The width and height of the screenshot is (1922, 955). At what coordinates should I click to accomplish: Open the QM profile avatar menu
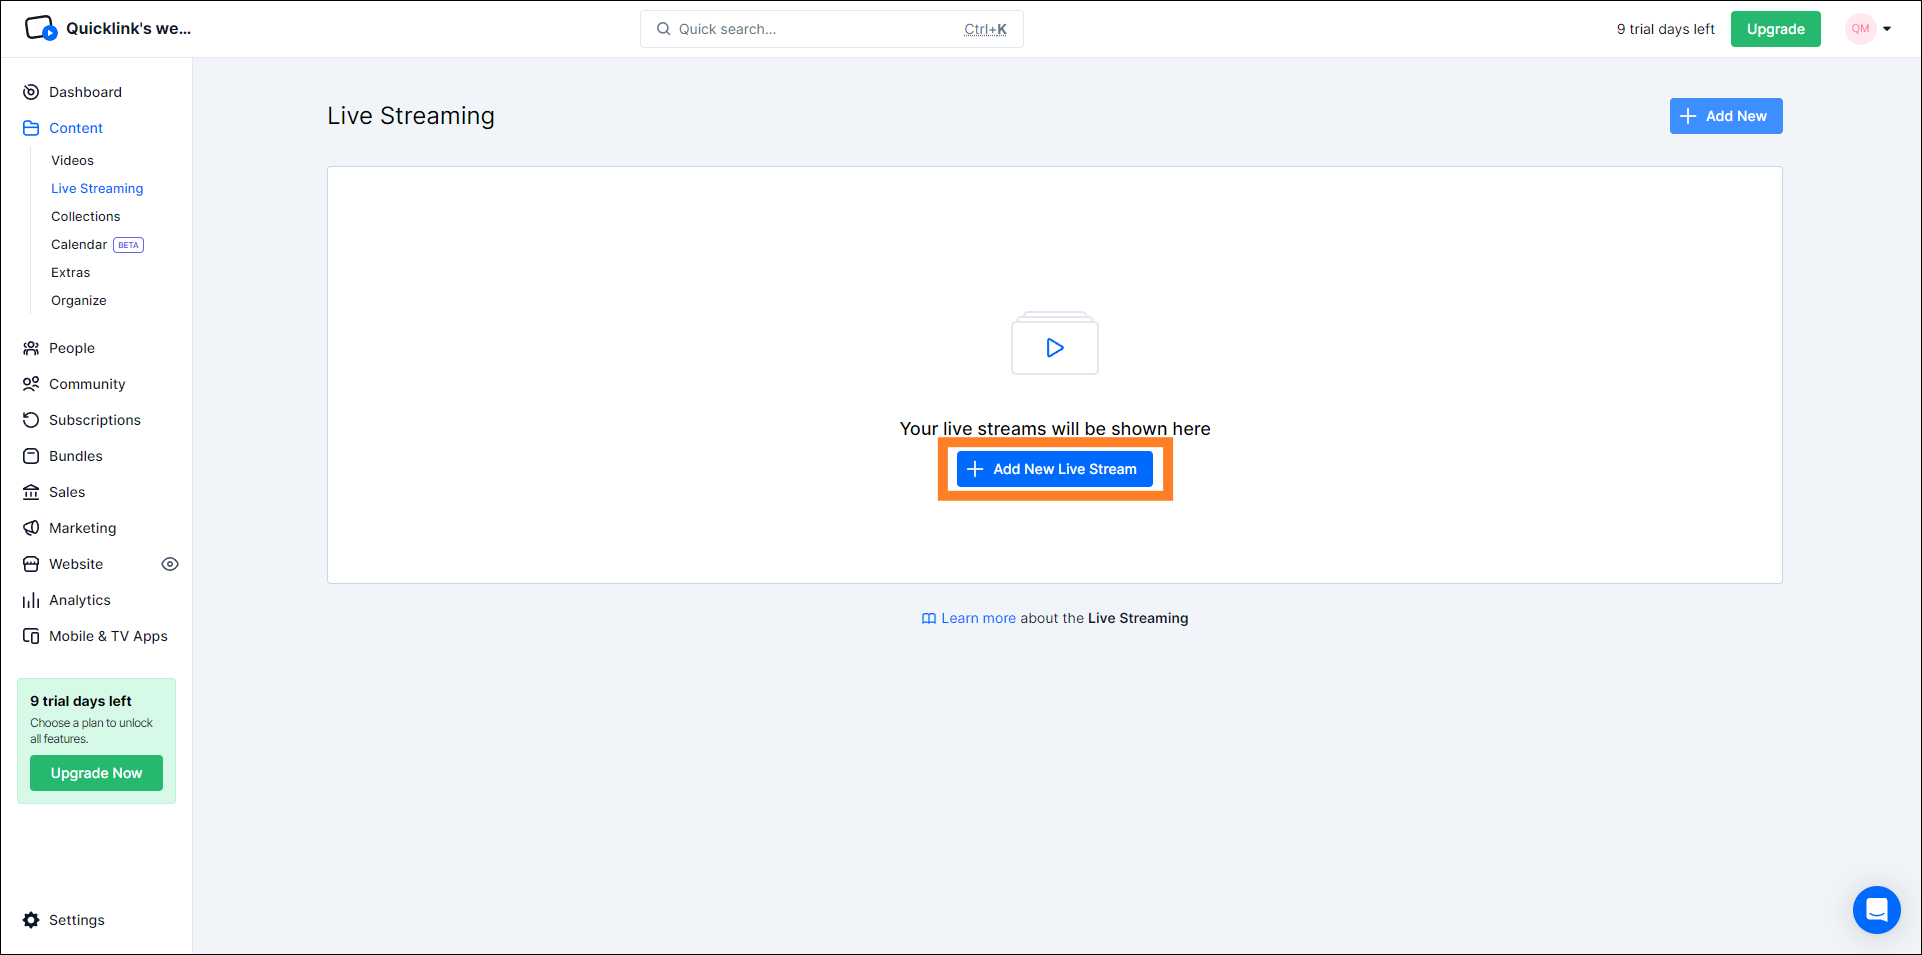click(1860, 29)
